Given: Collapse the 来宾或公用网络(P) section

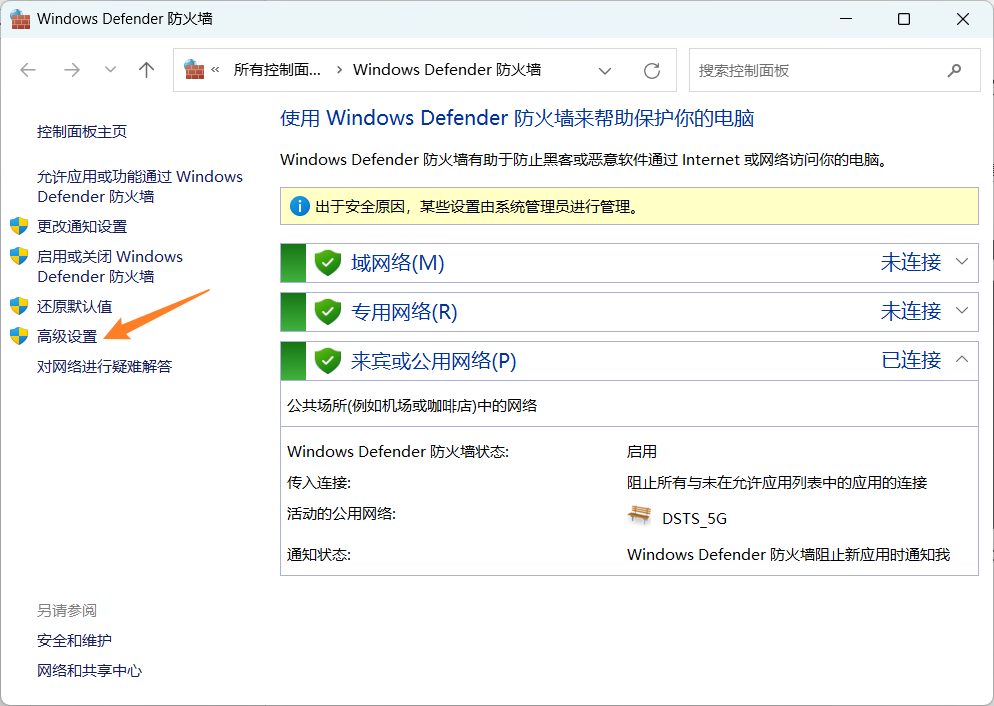Looking at the screenshot, I should pyautogui.click(x=962, y=360).
